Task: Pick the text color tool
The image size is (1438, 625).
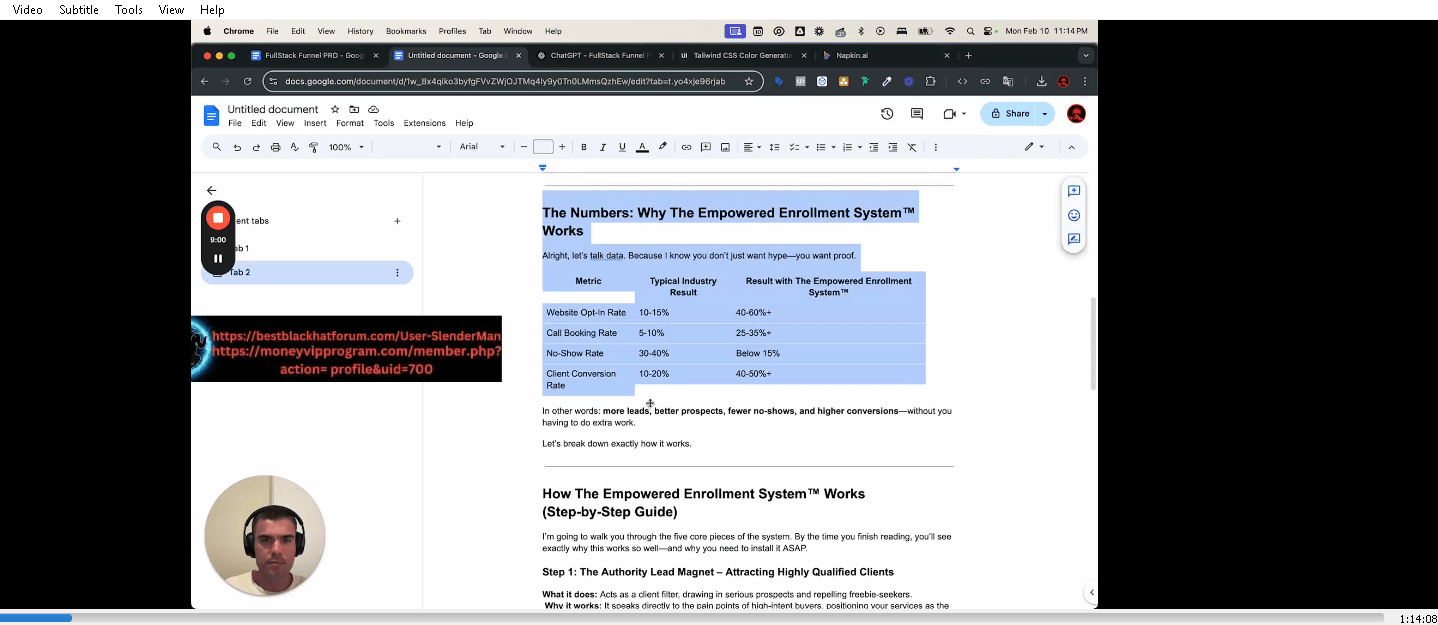Action: point(642,147)
